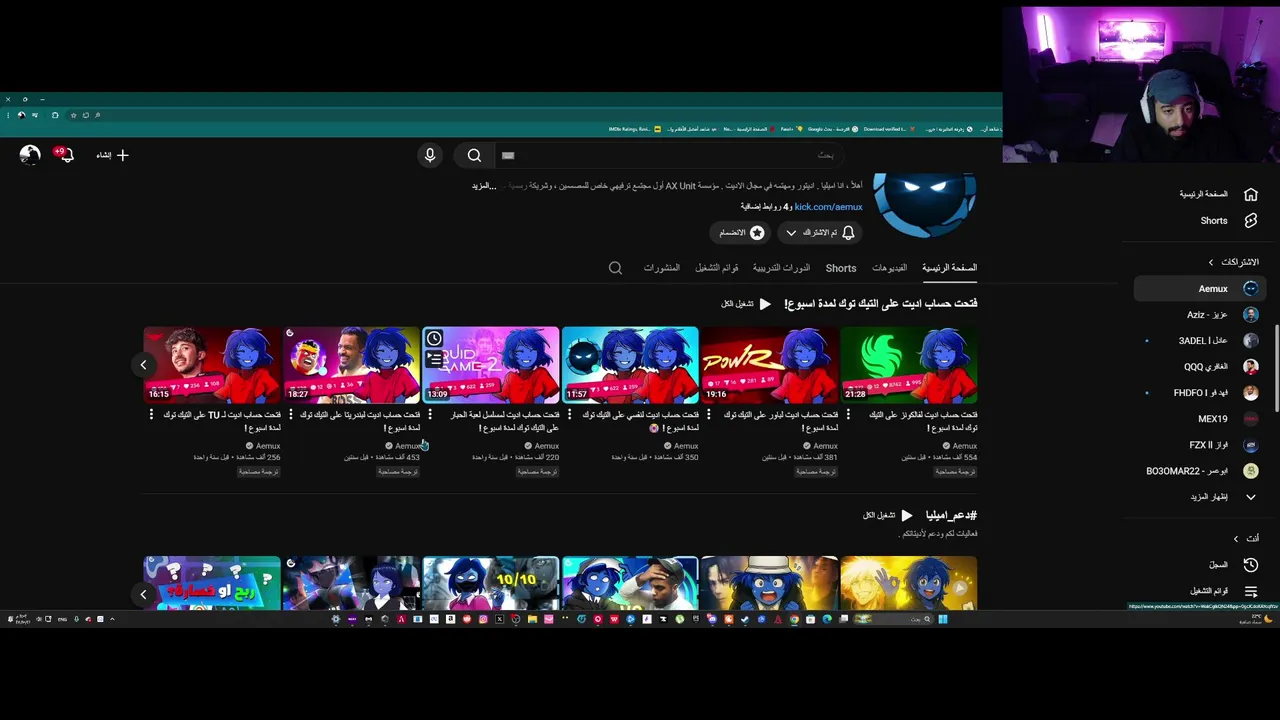1280x720 pixels.
Task: Select the Aemux subscription in sidebar
Action: 1200,288
